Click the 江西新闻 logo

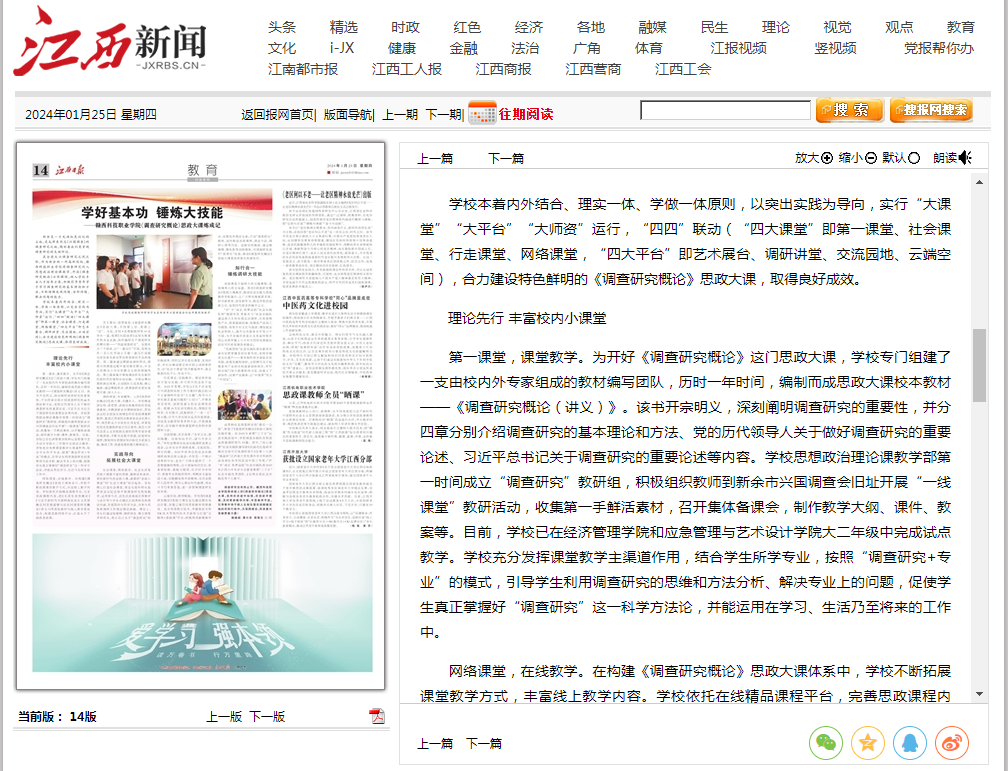[x=110, y=42]
